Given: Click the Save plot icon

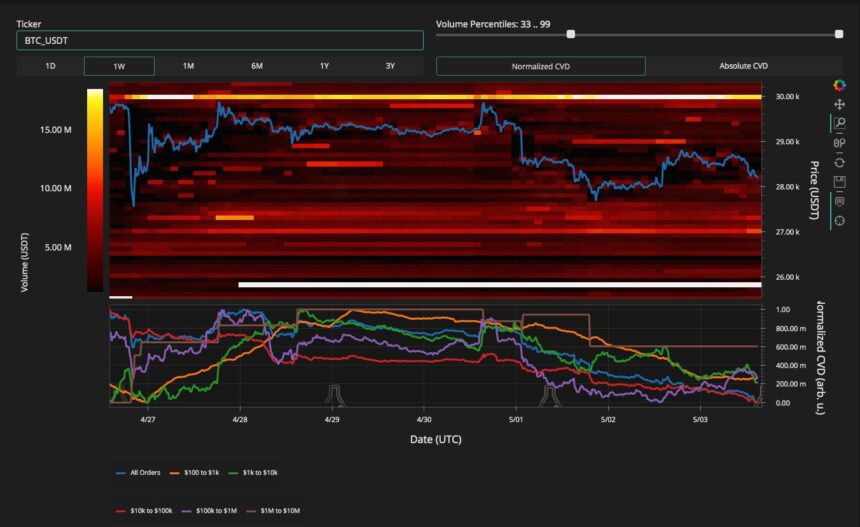Looking at the screenshot, I should 840,181.
